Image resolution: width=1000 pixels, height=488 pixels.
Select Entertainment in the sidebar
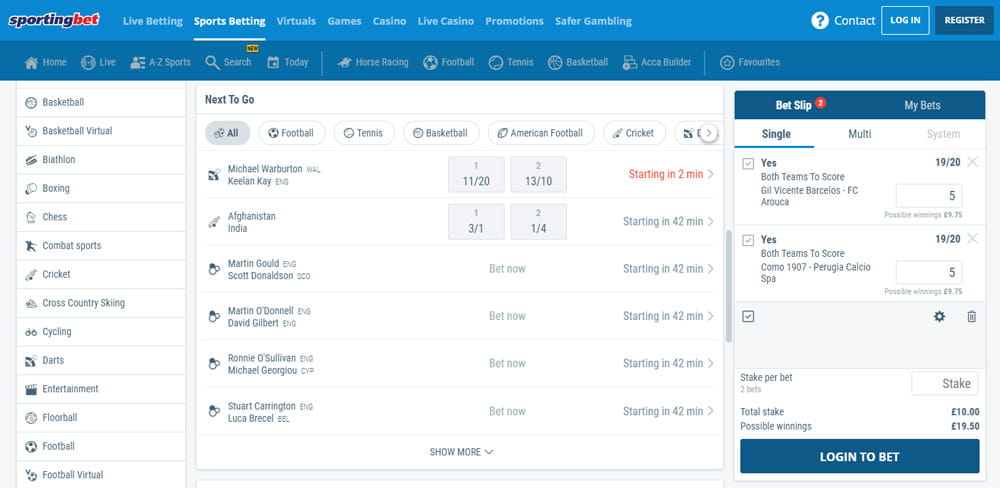coord(101,389)
